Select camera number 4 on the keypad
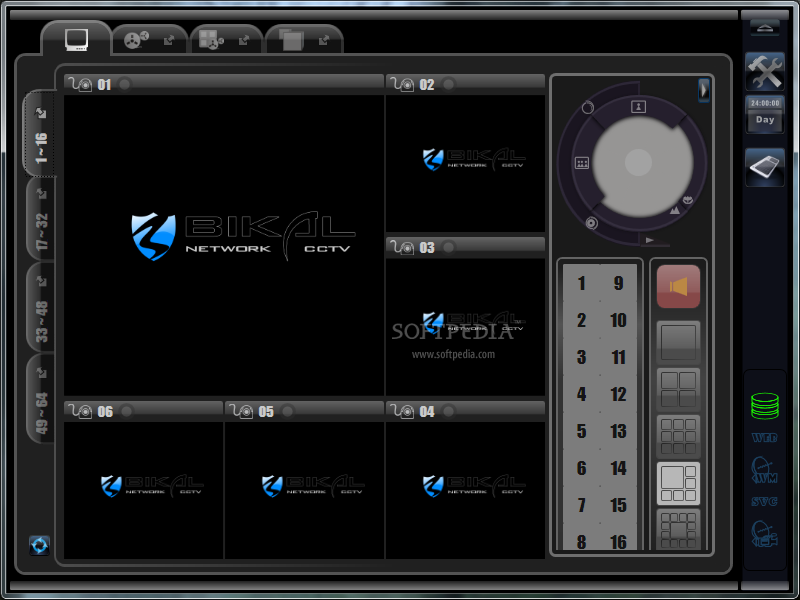 pyautogui.click(x=581, y=394)
